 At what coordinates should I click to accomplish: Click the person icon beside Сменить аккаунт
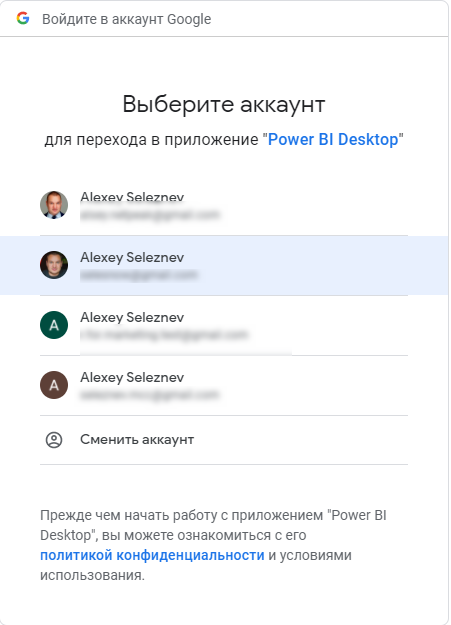click(54, 440)
